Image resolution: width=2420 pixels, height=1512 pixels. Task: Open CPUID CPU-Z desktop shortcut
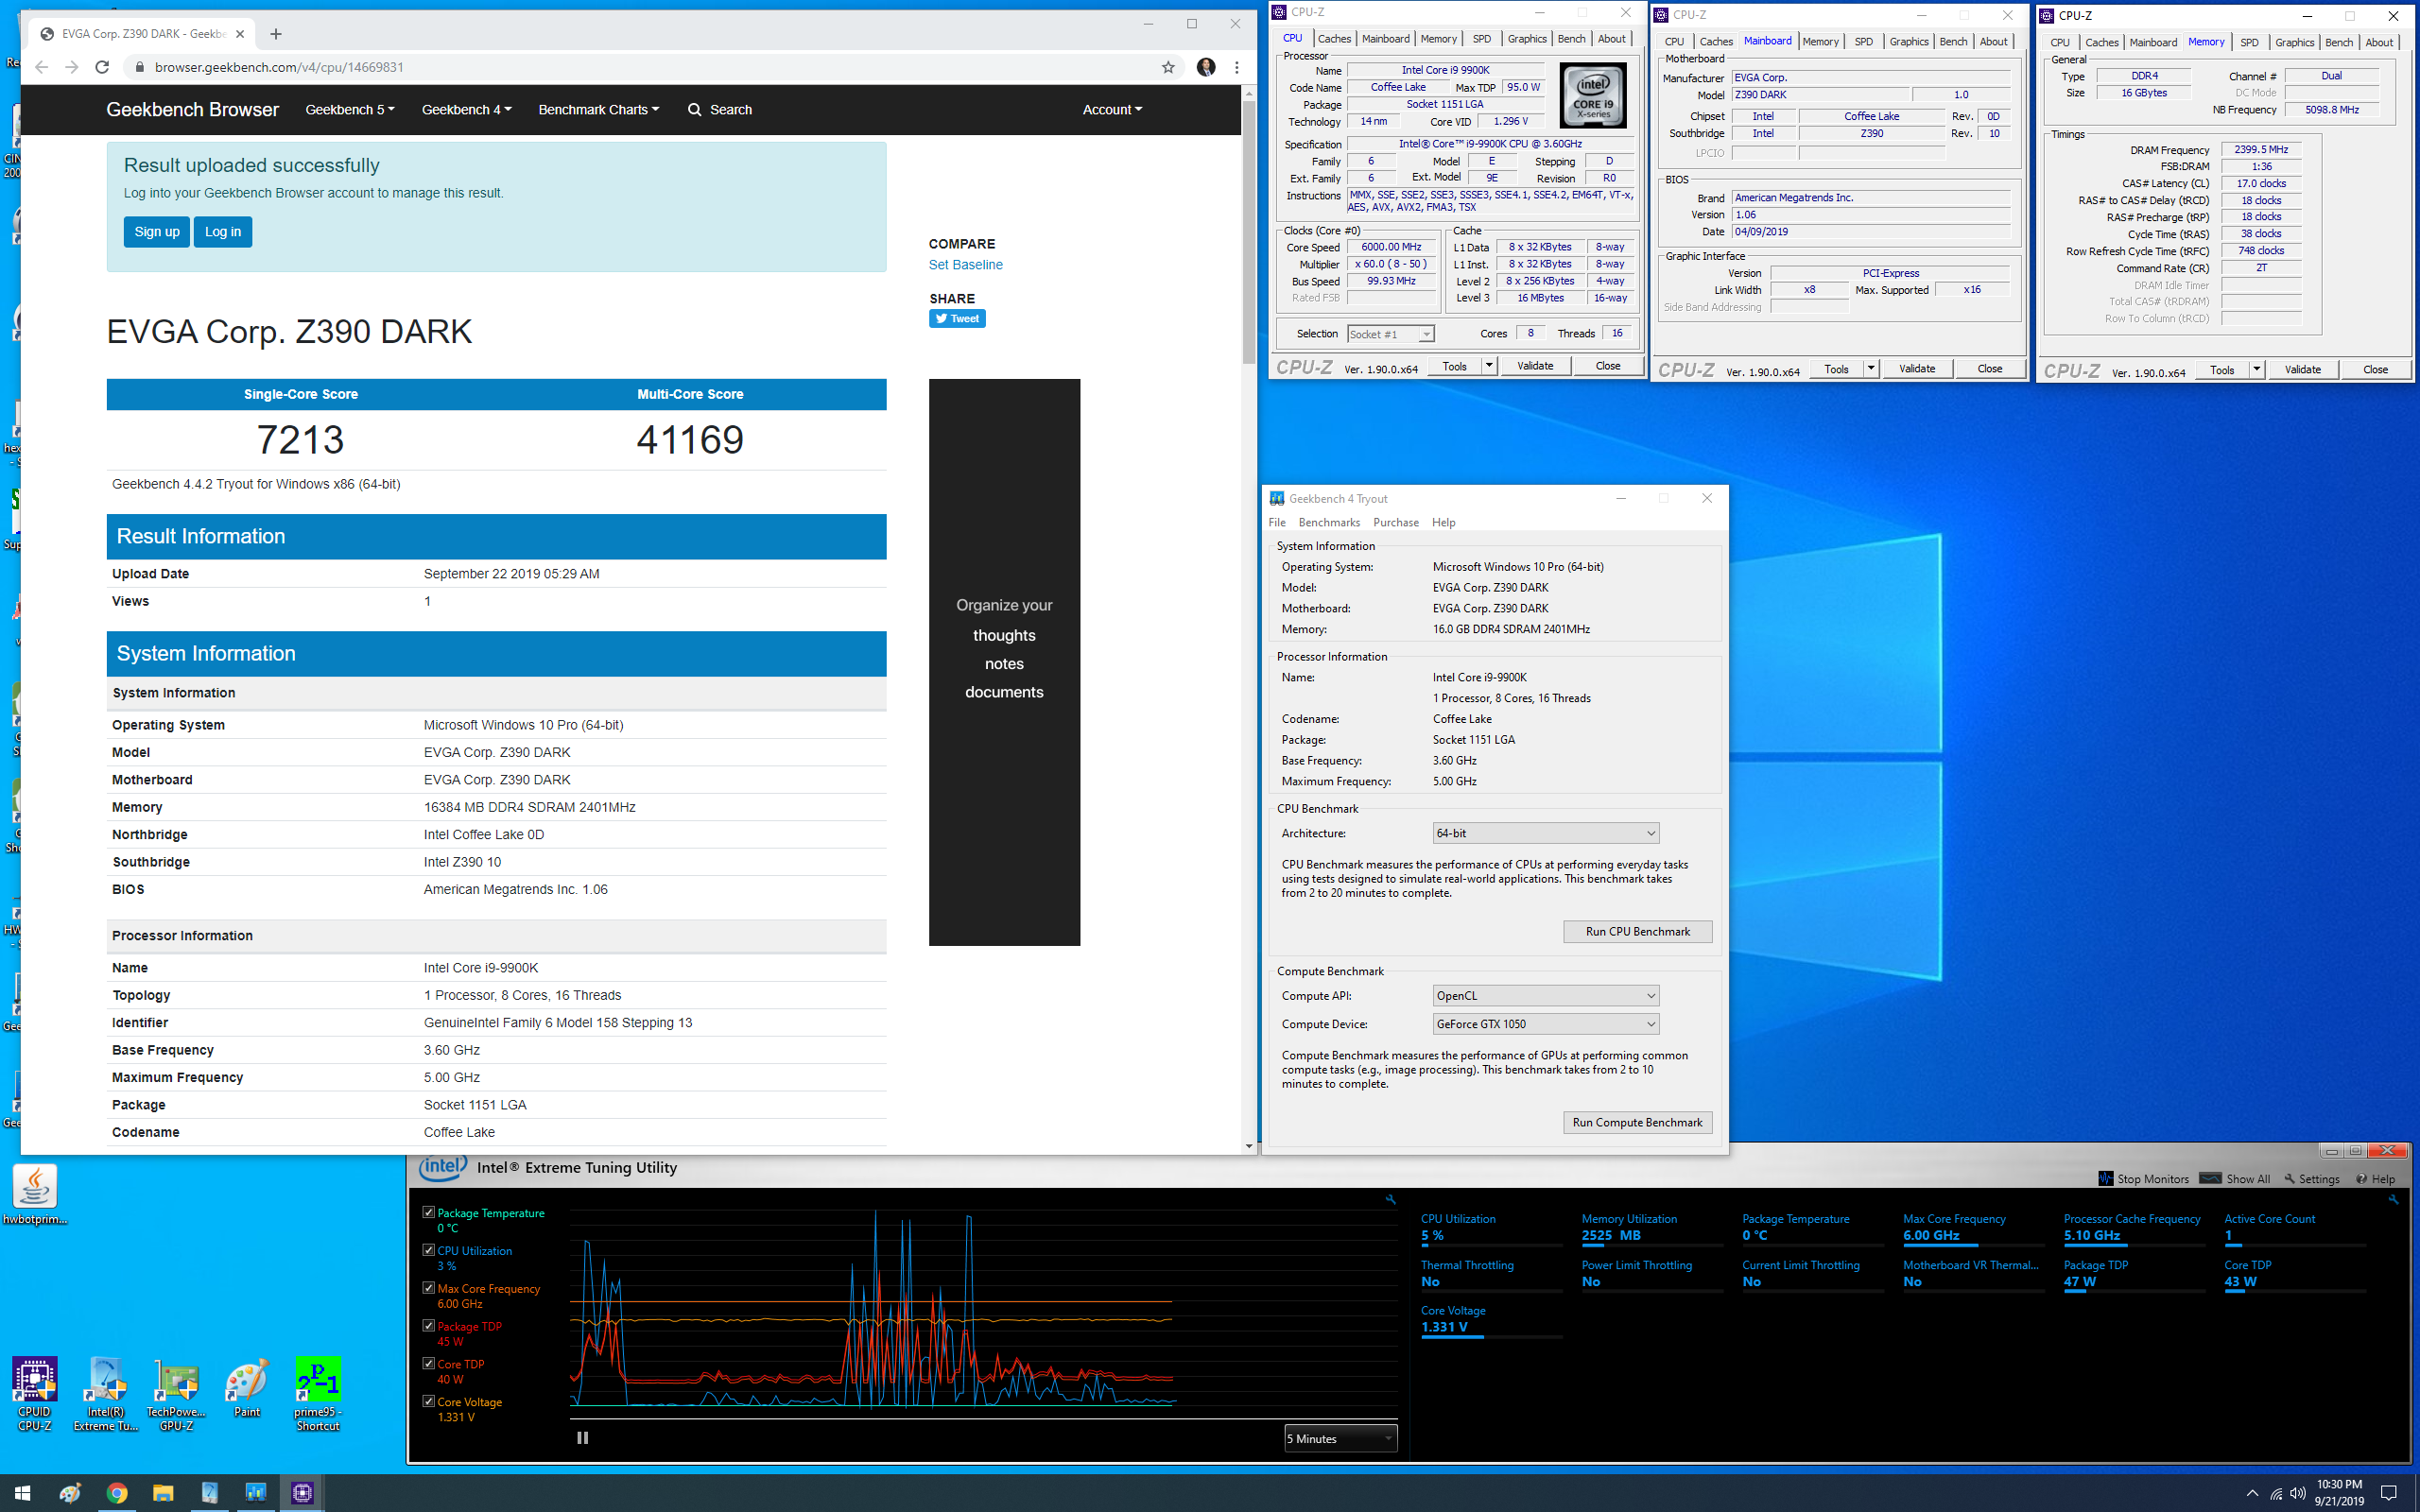34,1394
